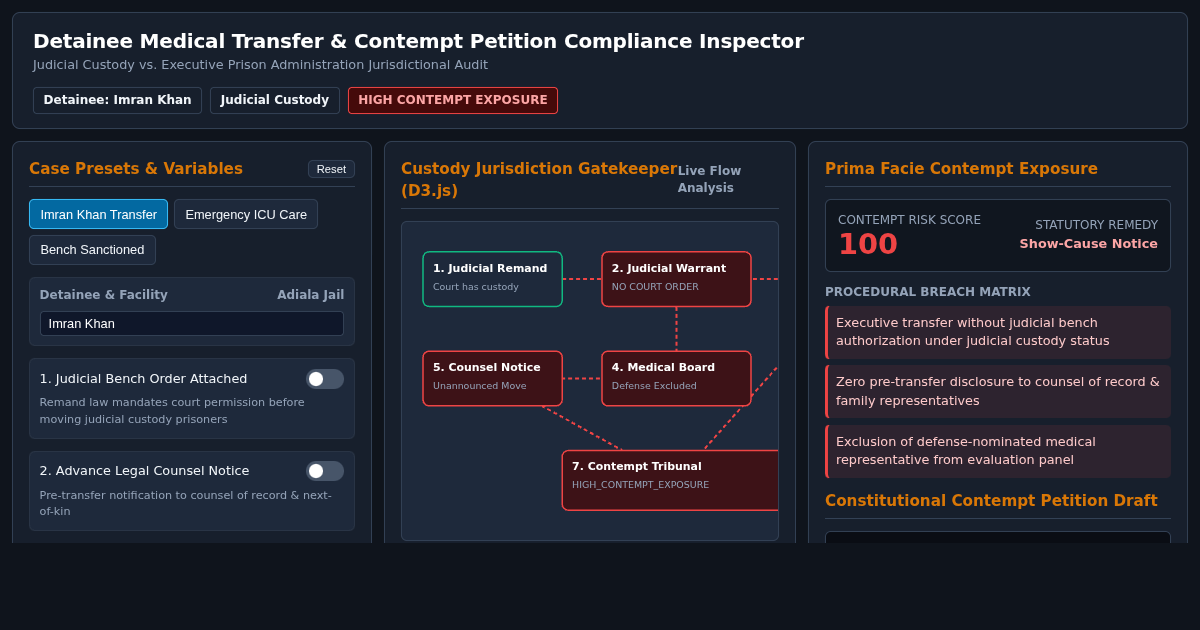Click the Detainee: Imran Khan badge
This screenshot has height=630, width=1200.
(x=117, y=100)
